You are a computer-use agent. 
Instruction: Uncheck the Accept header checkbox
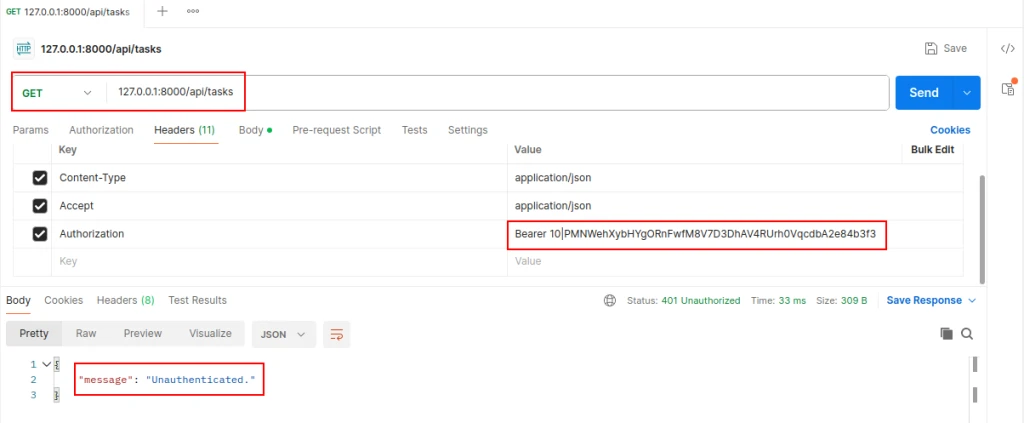tap(40, 206)
